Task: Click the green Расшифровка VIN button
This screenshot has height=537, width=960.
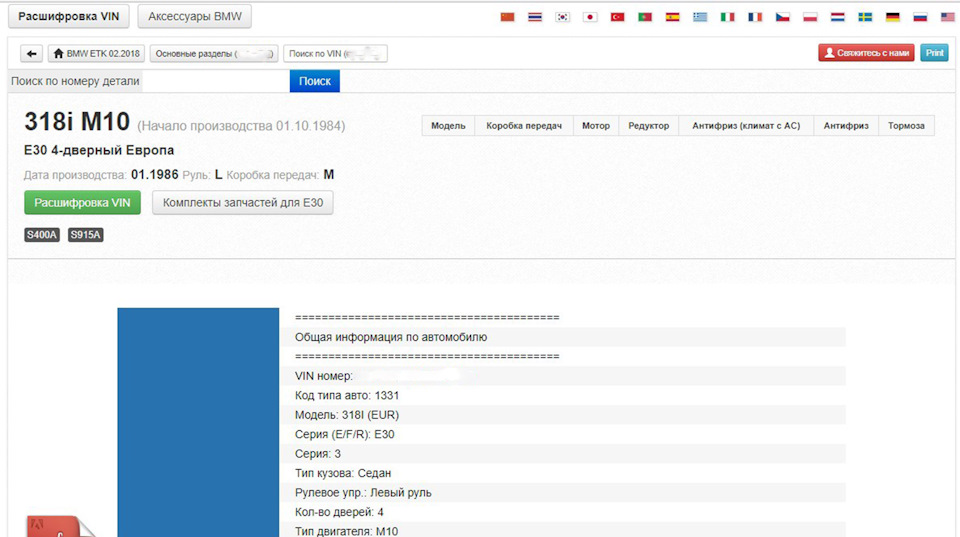Action: tap(82, 203)
